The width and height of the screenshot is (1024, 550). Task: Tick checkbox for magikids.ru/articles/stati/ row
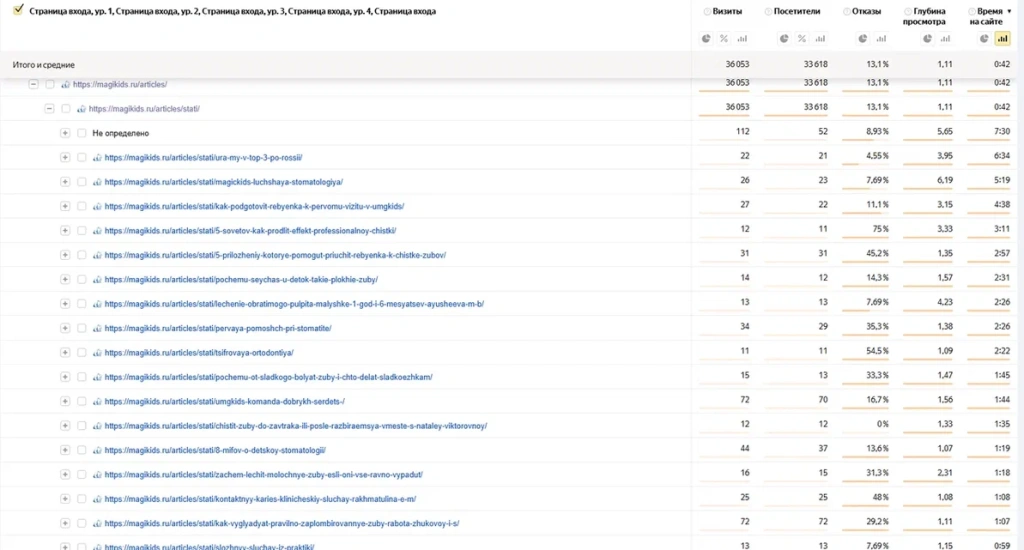66,109
